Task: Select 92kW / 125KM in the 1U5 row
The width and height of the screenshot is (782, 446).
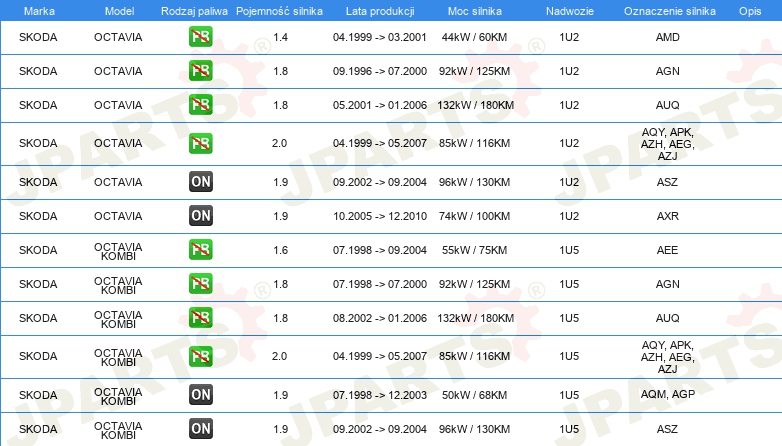Action: tap(474, 284)
